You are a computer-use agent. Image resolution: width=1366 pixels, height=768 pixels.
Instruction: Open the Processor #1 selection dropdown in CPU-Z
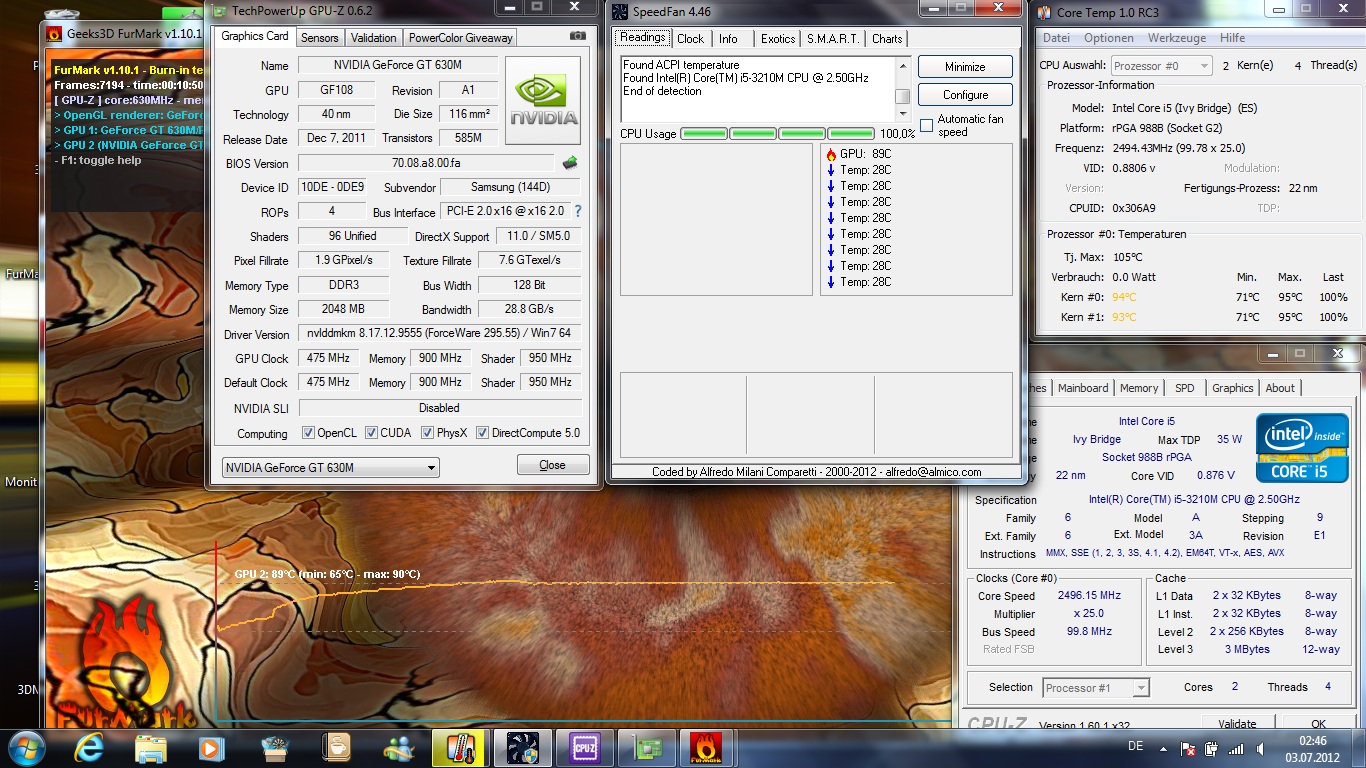click(1095, 687)
